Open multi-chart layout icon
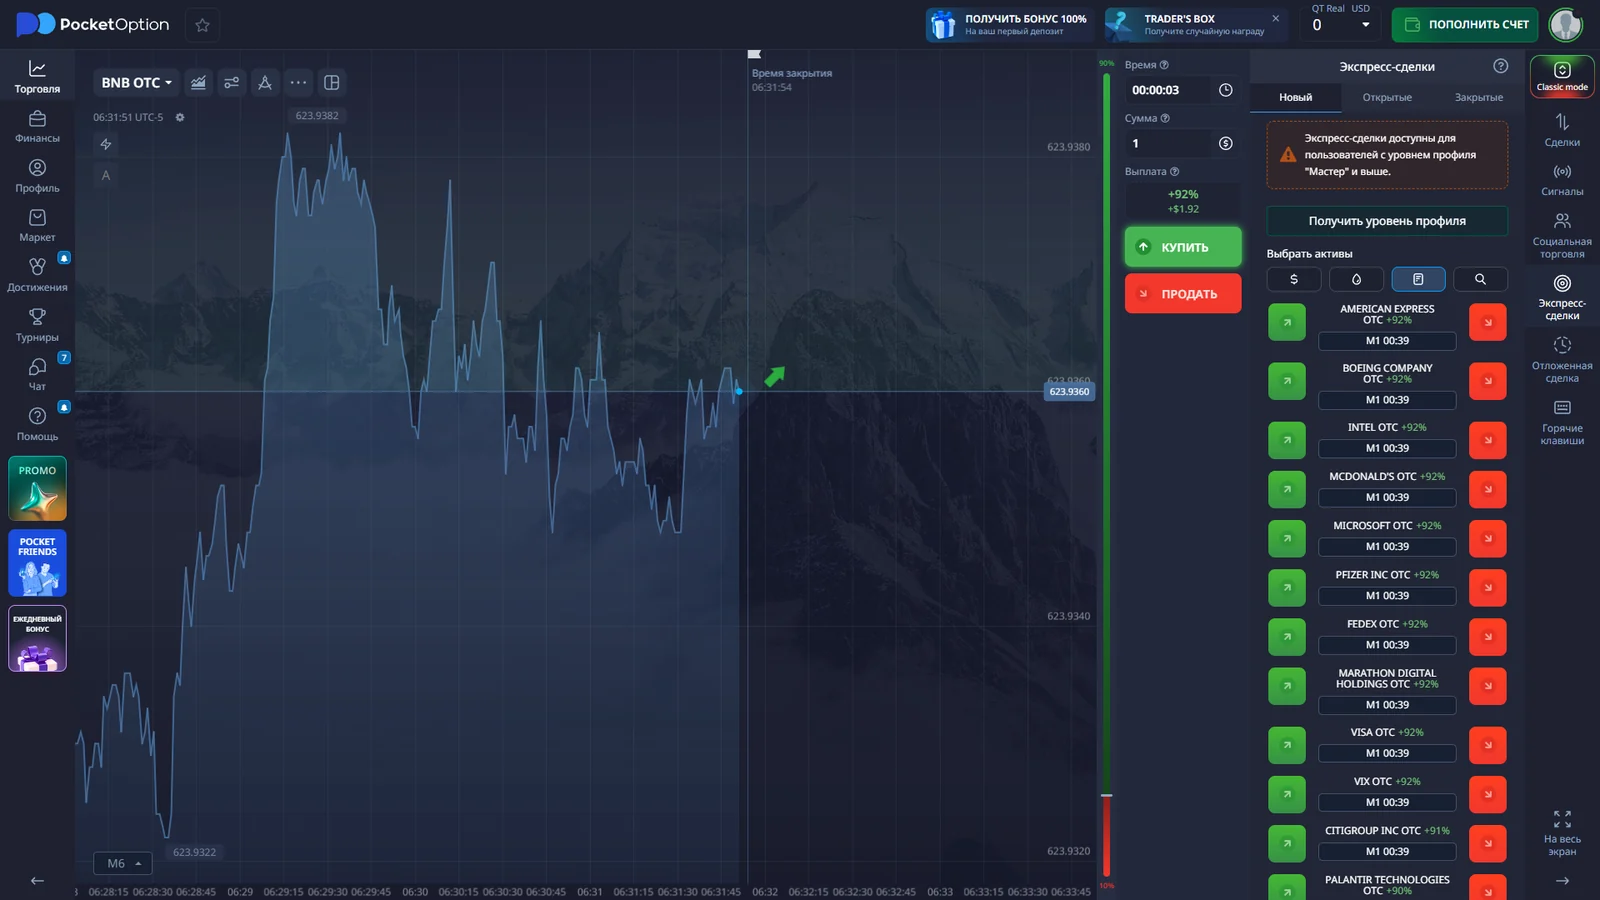Viewport: 1600px width, 900px height. pyautogui.click(x=332, y=83)
